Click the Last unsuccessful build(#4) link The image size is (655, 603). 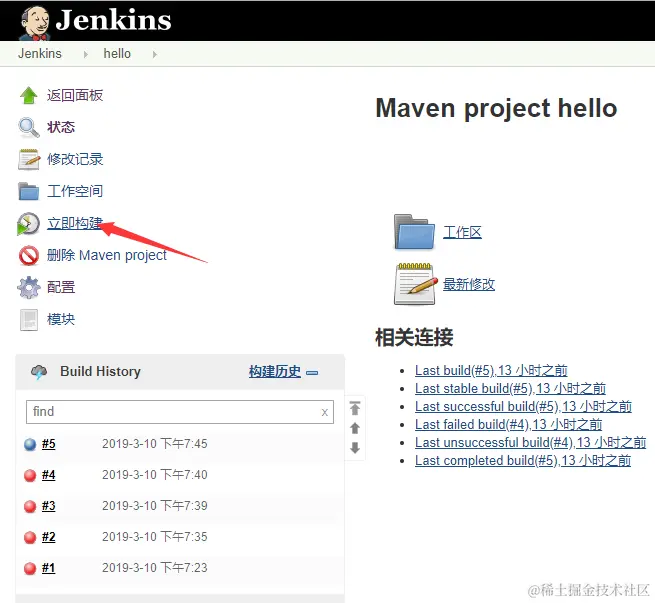pos(531,442)
